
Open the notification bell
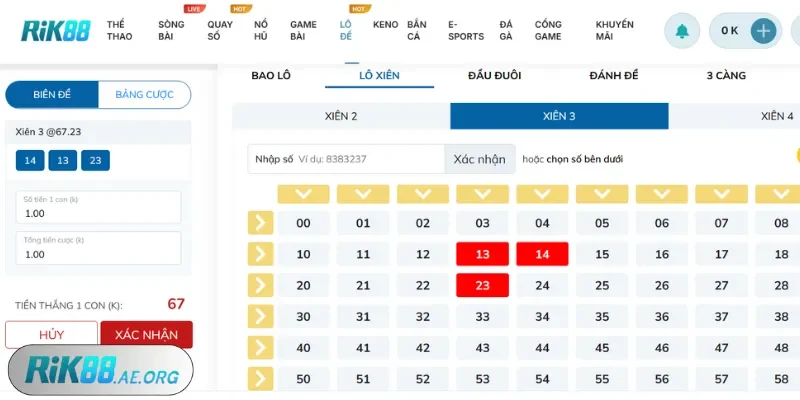pos(683,31)
